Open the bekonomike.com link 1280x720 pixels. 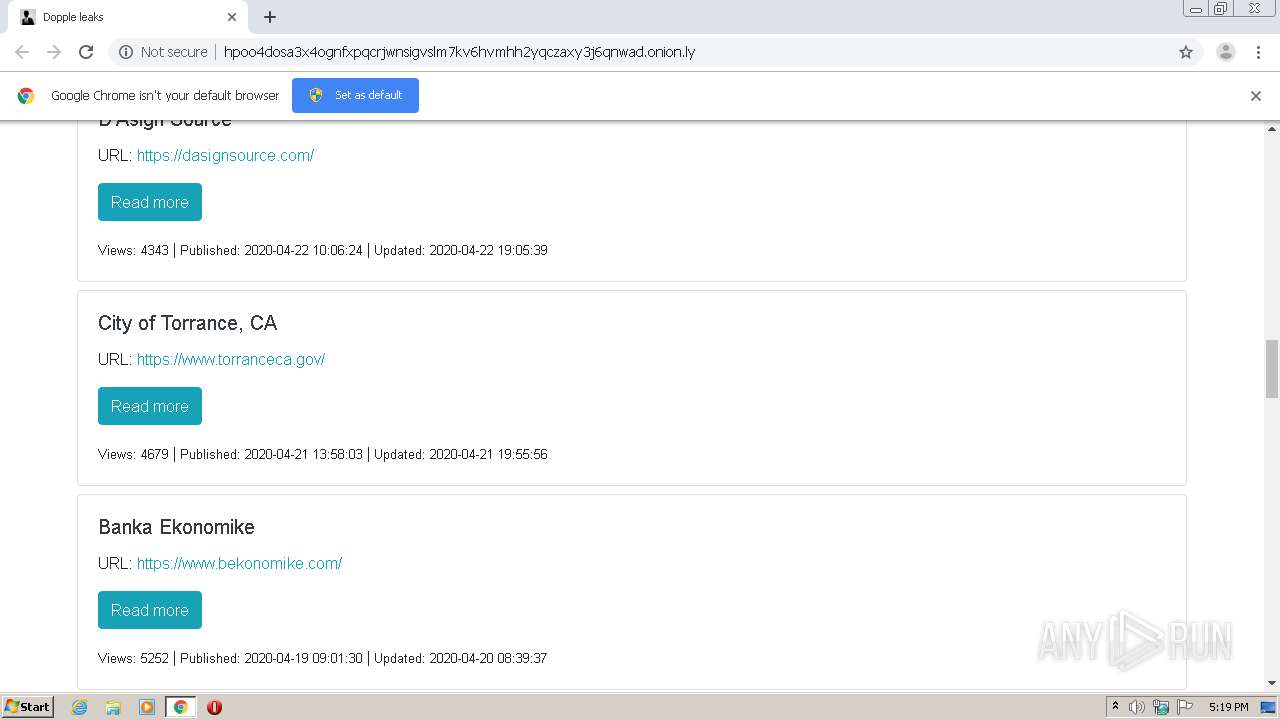(x=239, y=563)
